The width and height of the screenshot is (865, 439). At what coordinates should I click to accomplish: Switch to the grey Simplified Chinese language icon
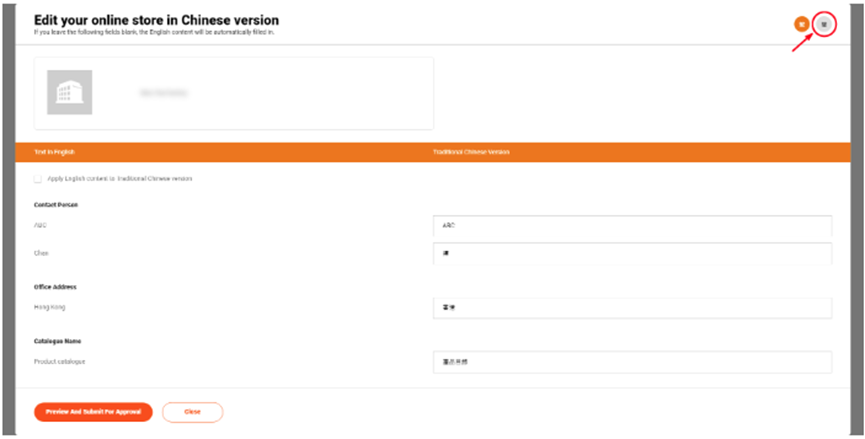coord(824,24)
